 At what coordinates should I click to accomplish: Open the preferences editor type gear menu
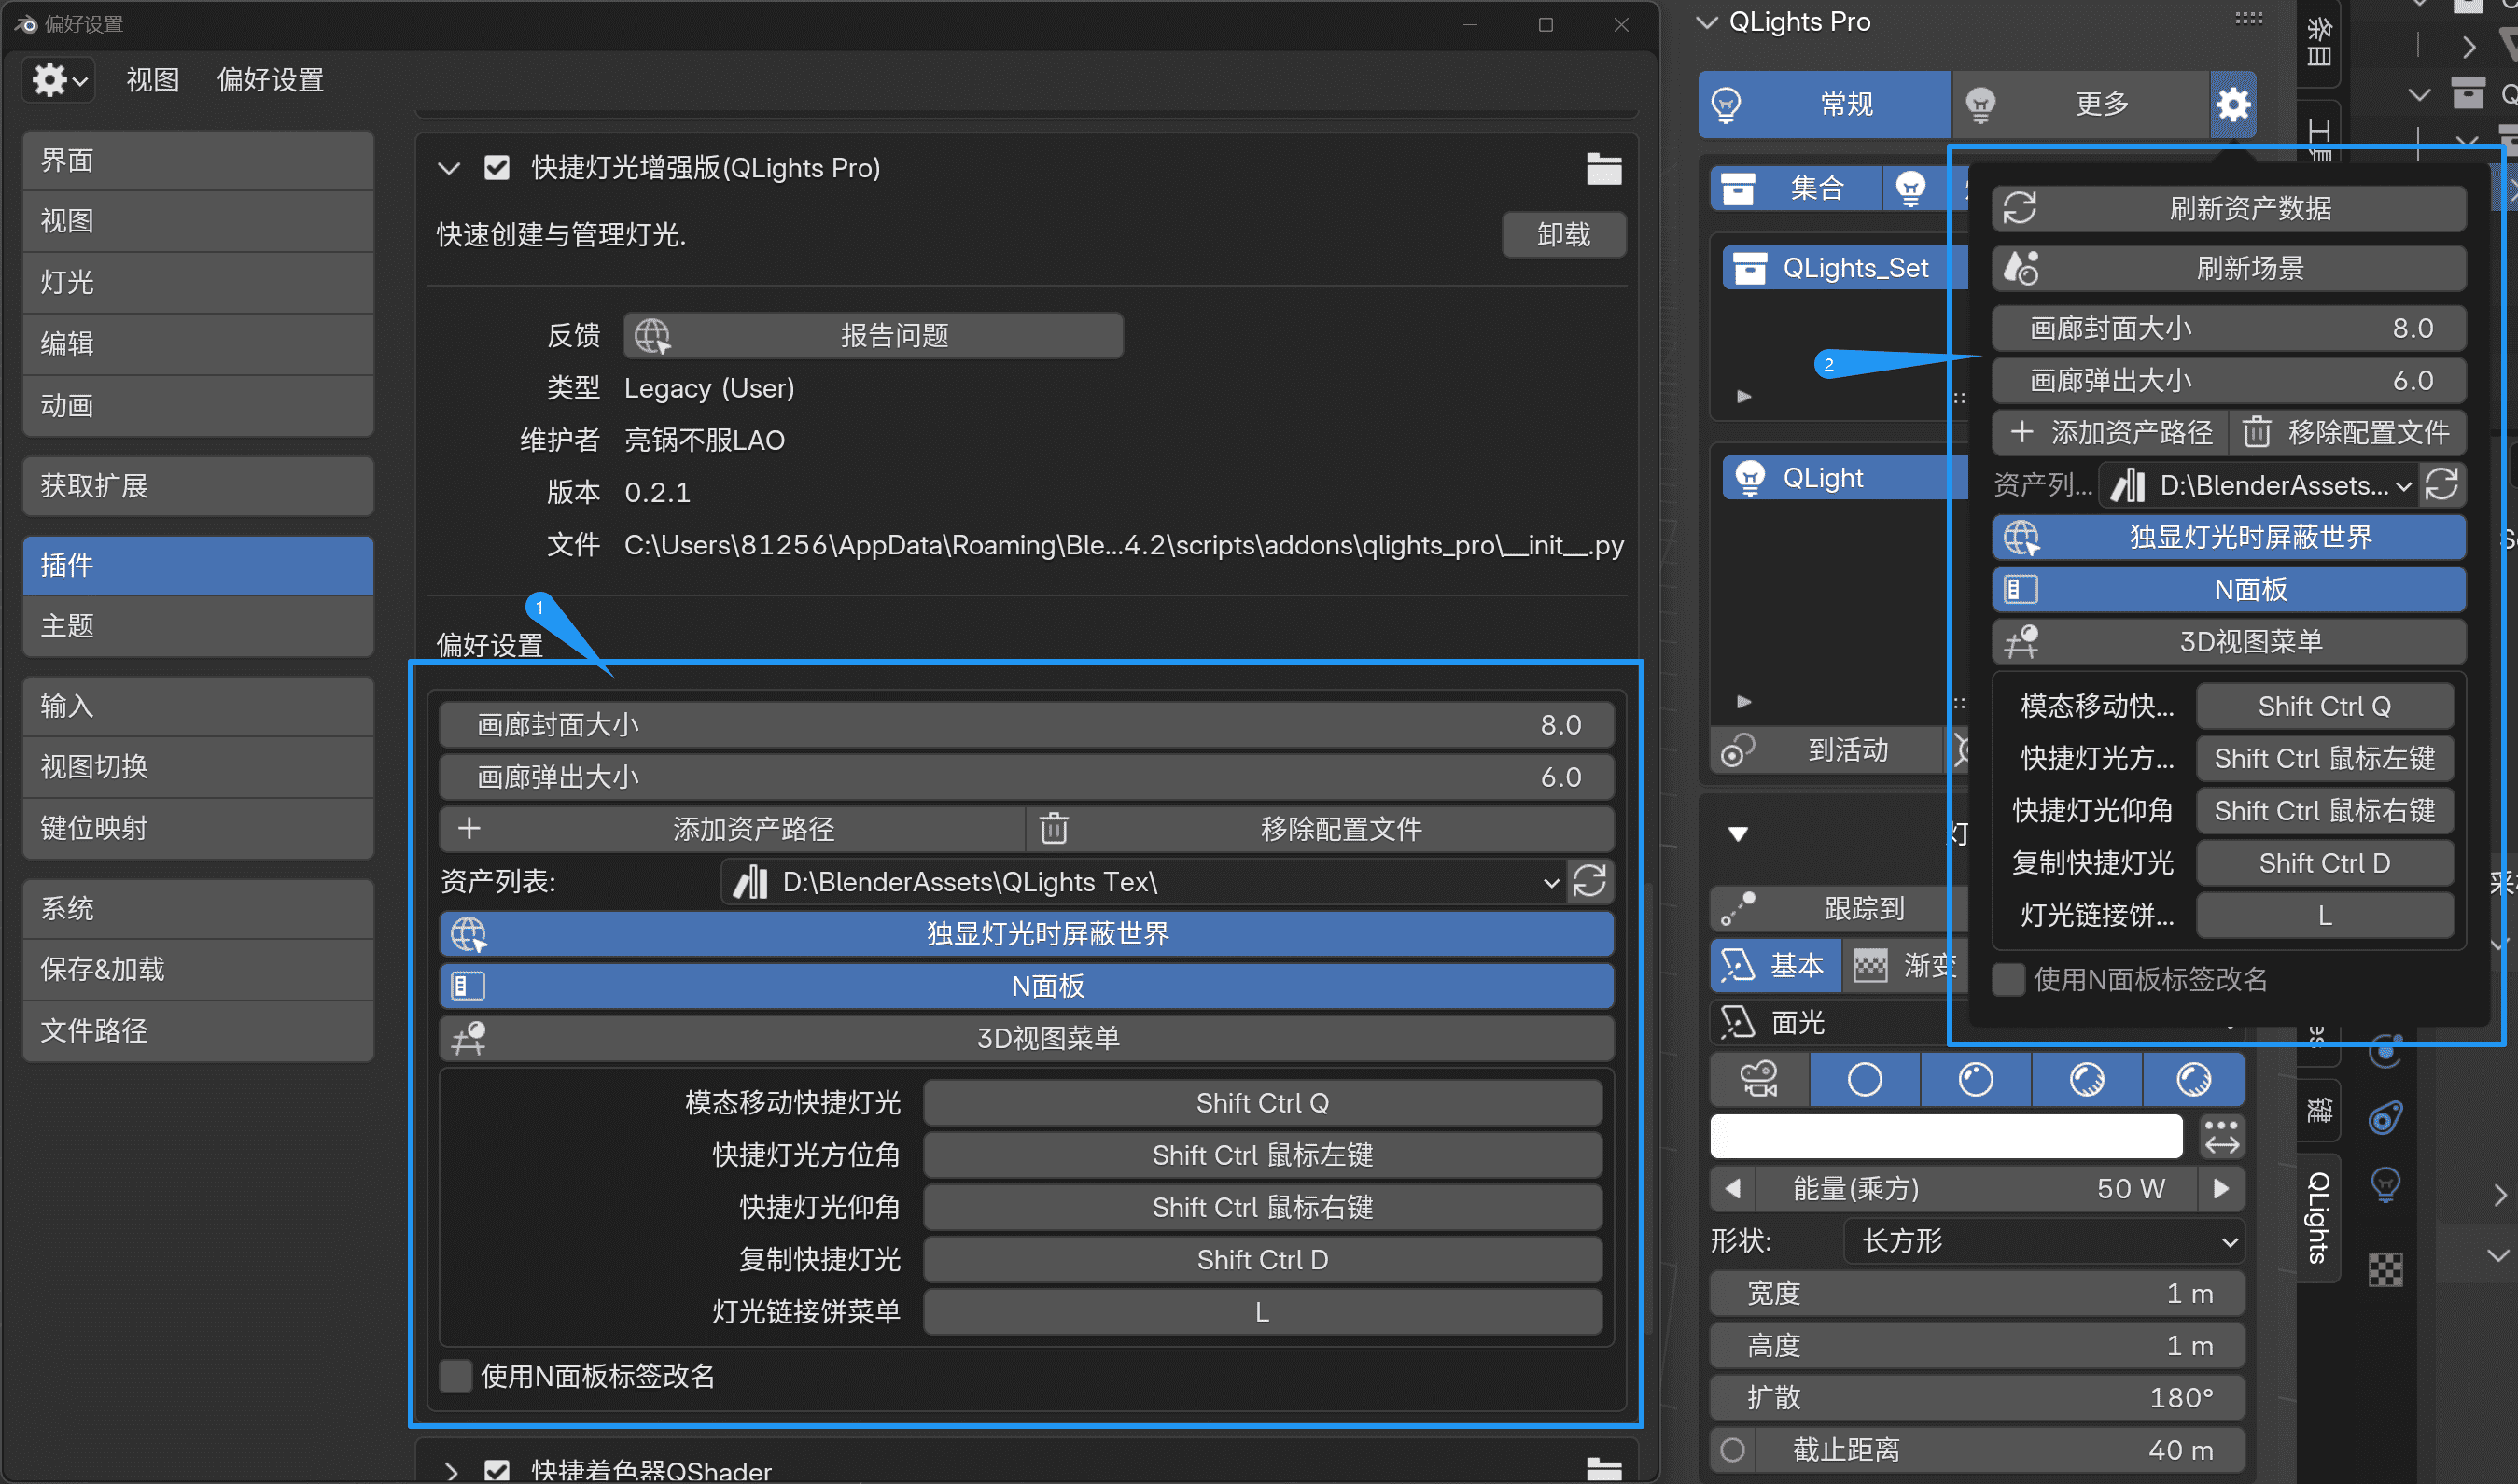click(59, 79)
